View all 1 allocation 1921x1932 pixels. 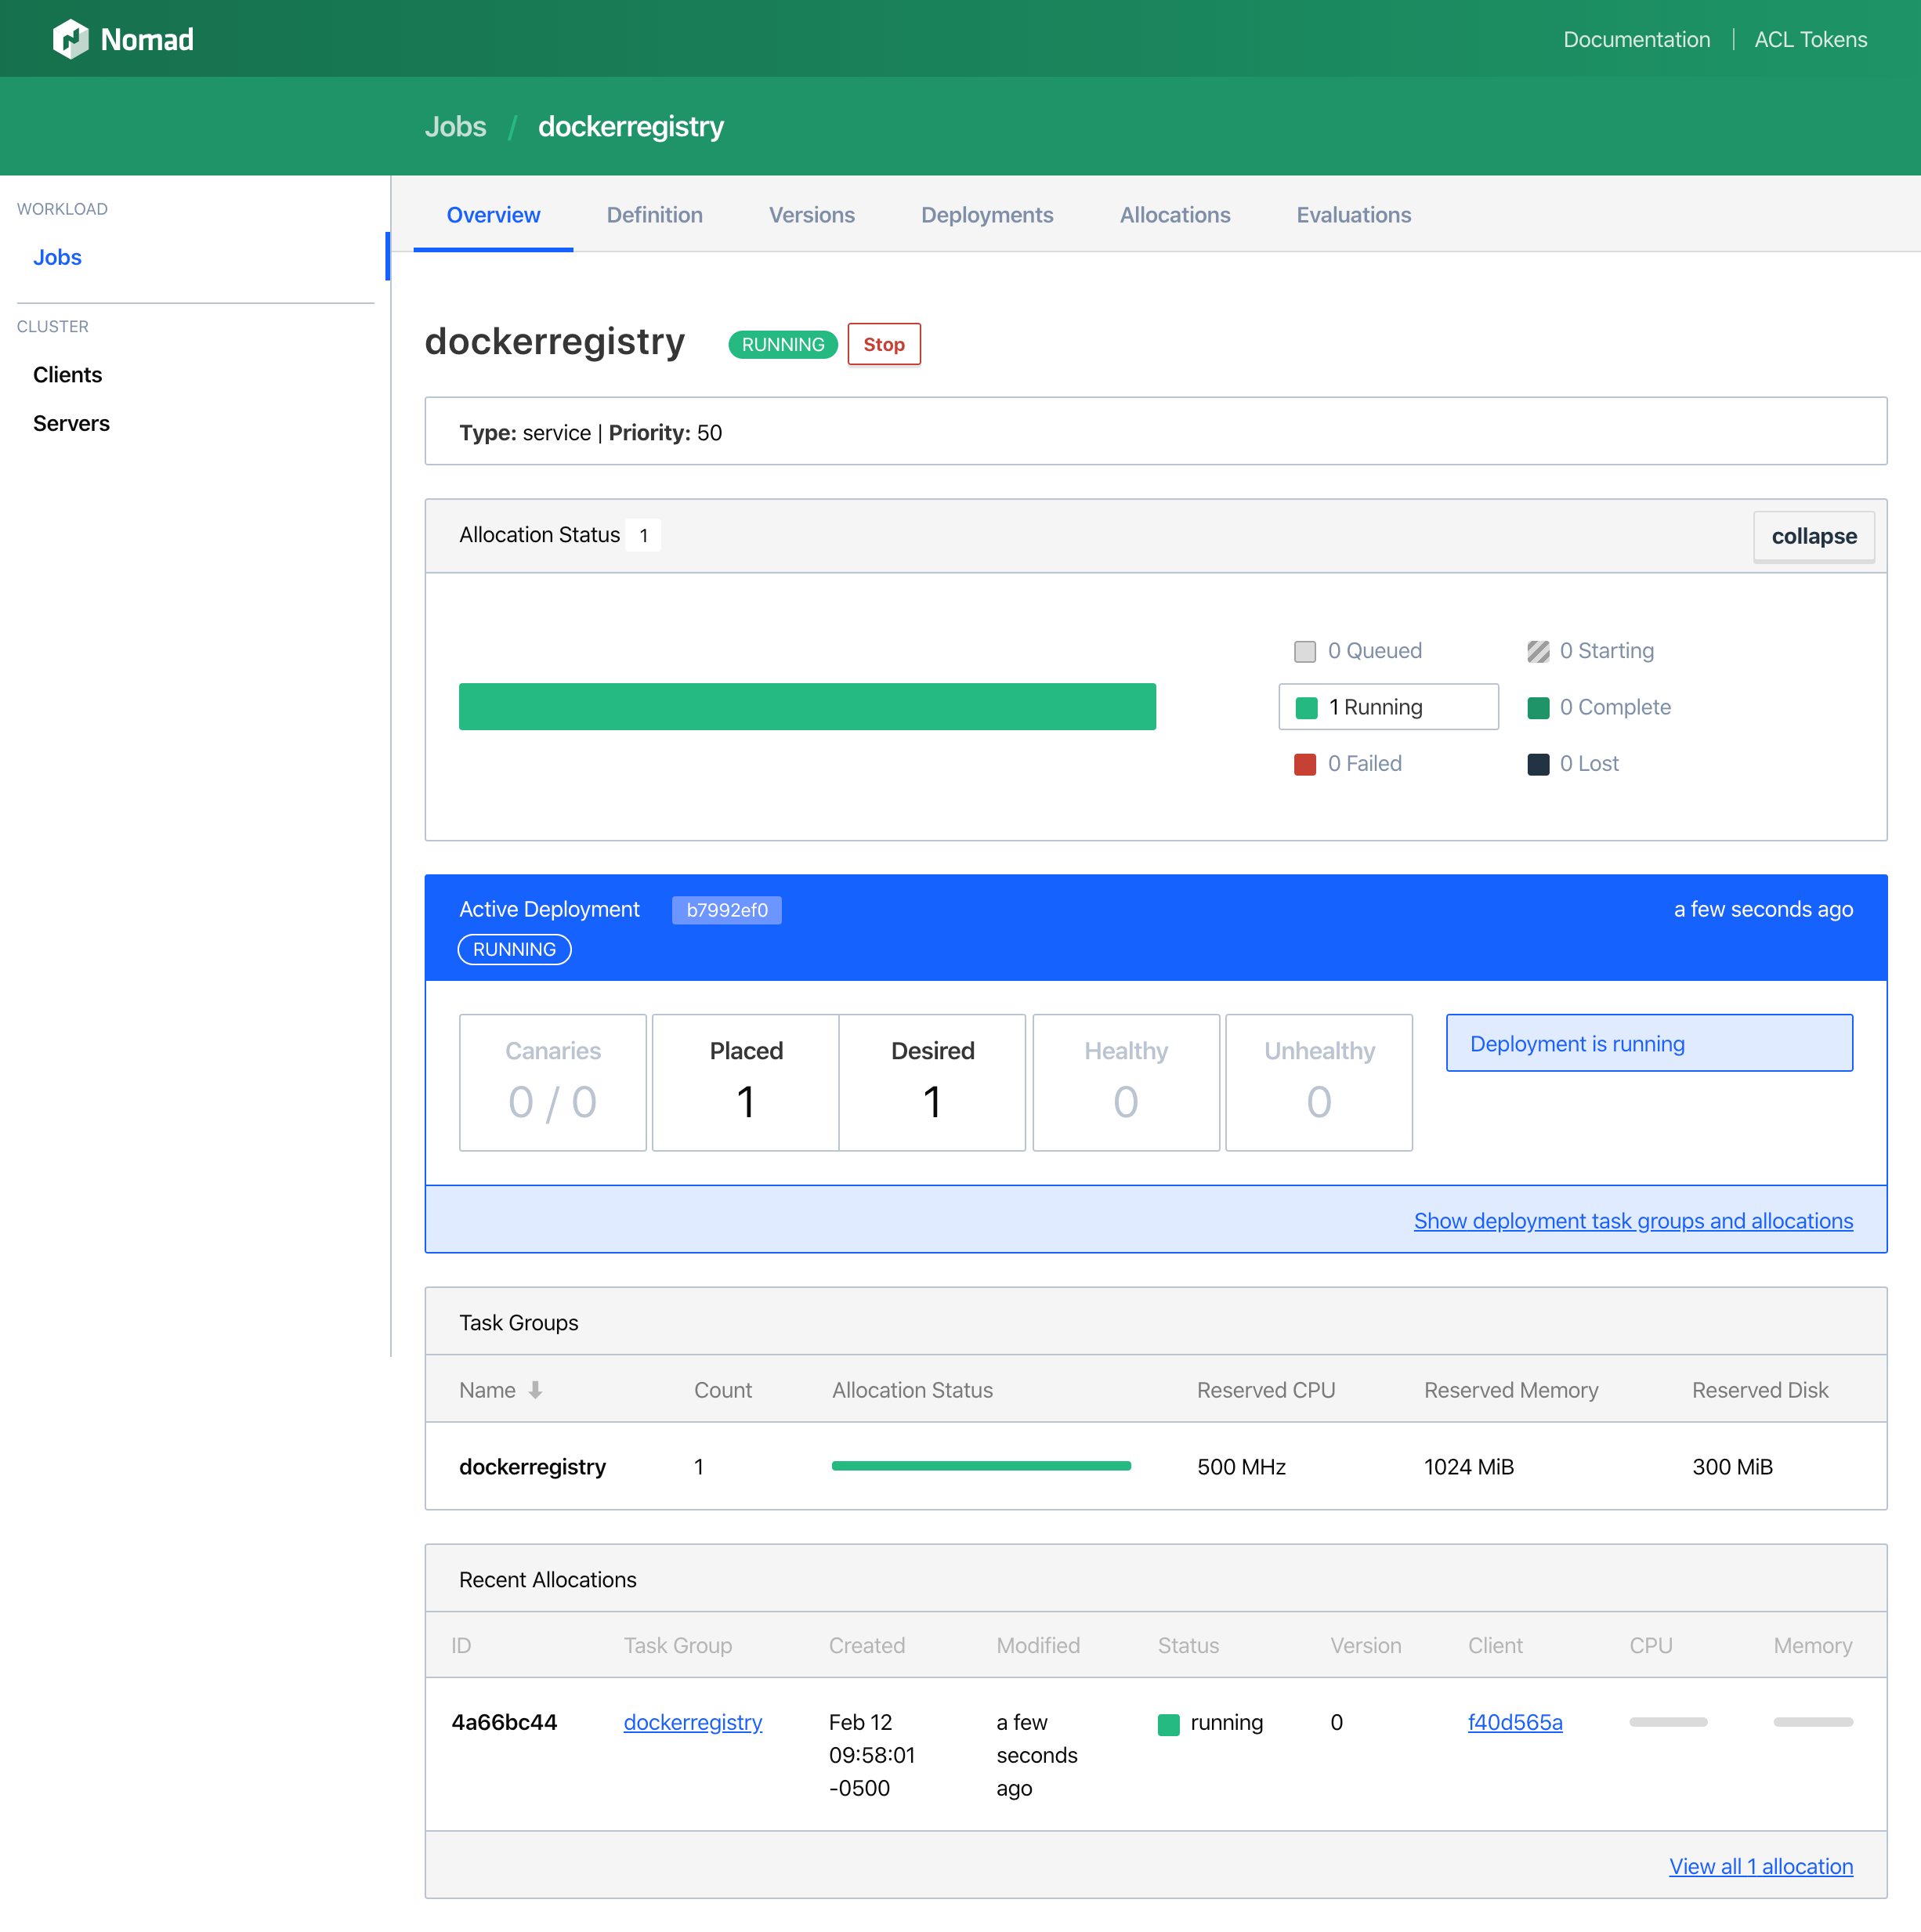point(1761,1866)
